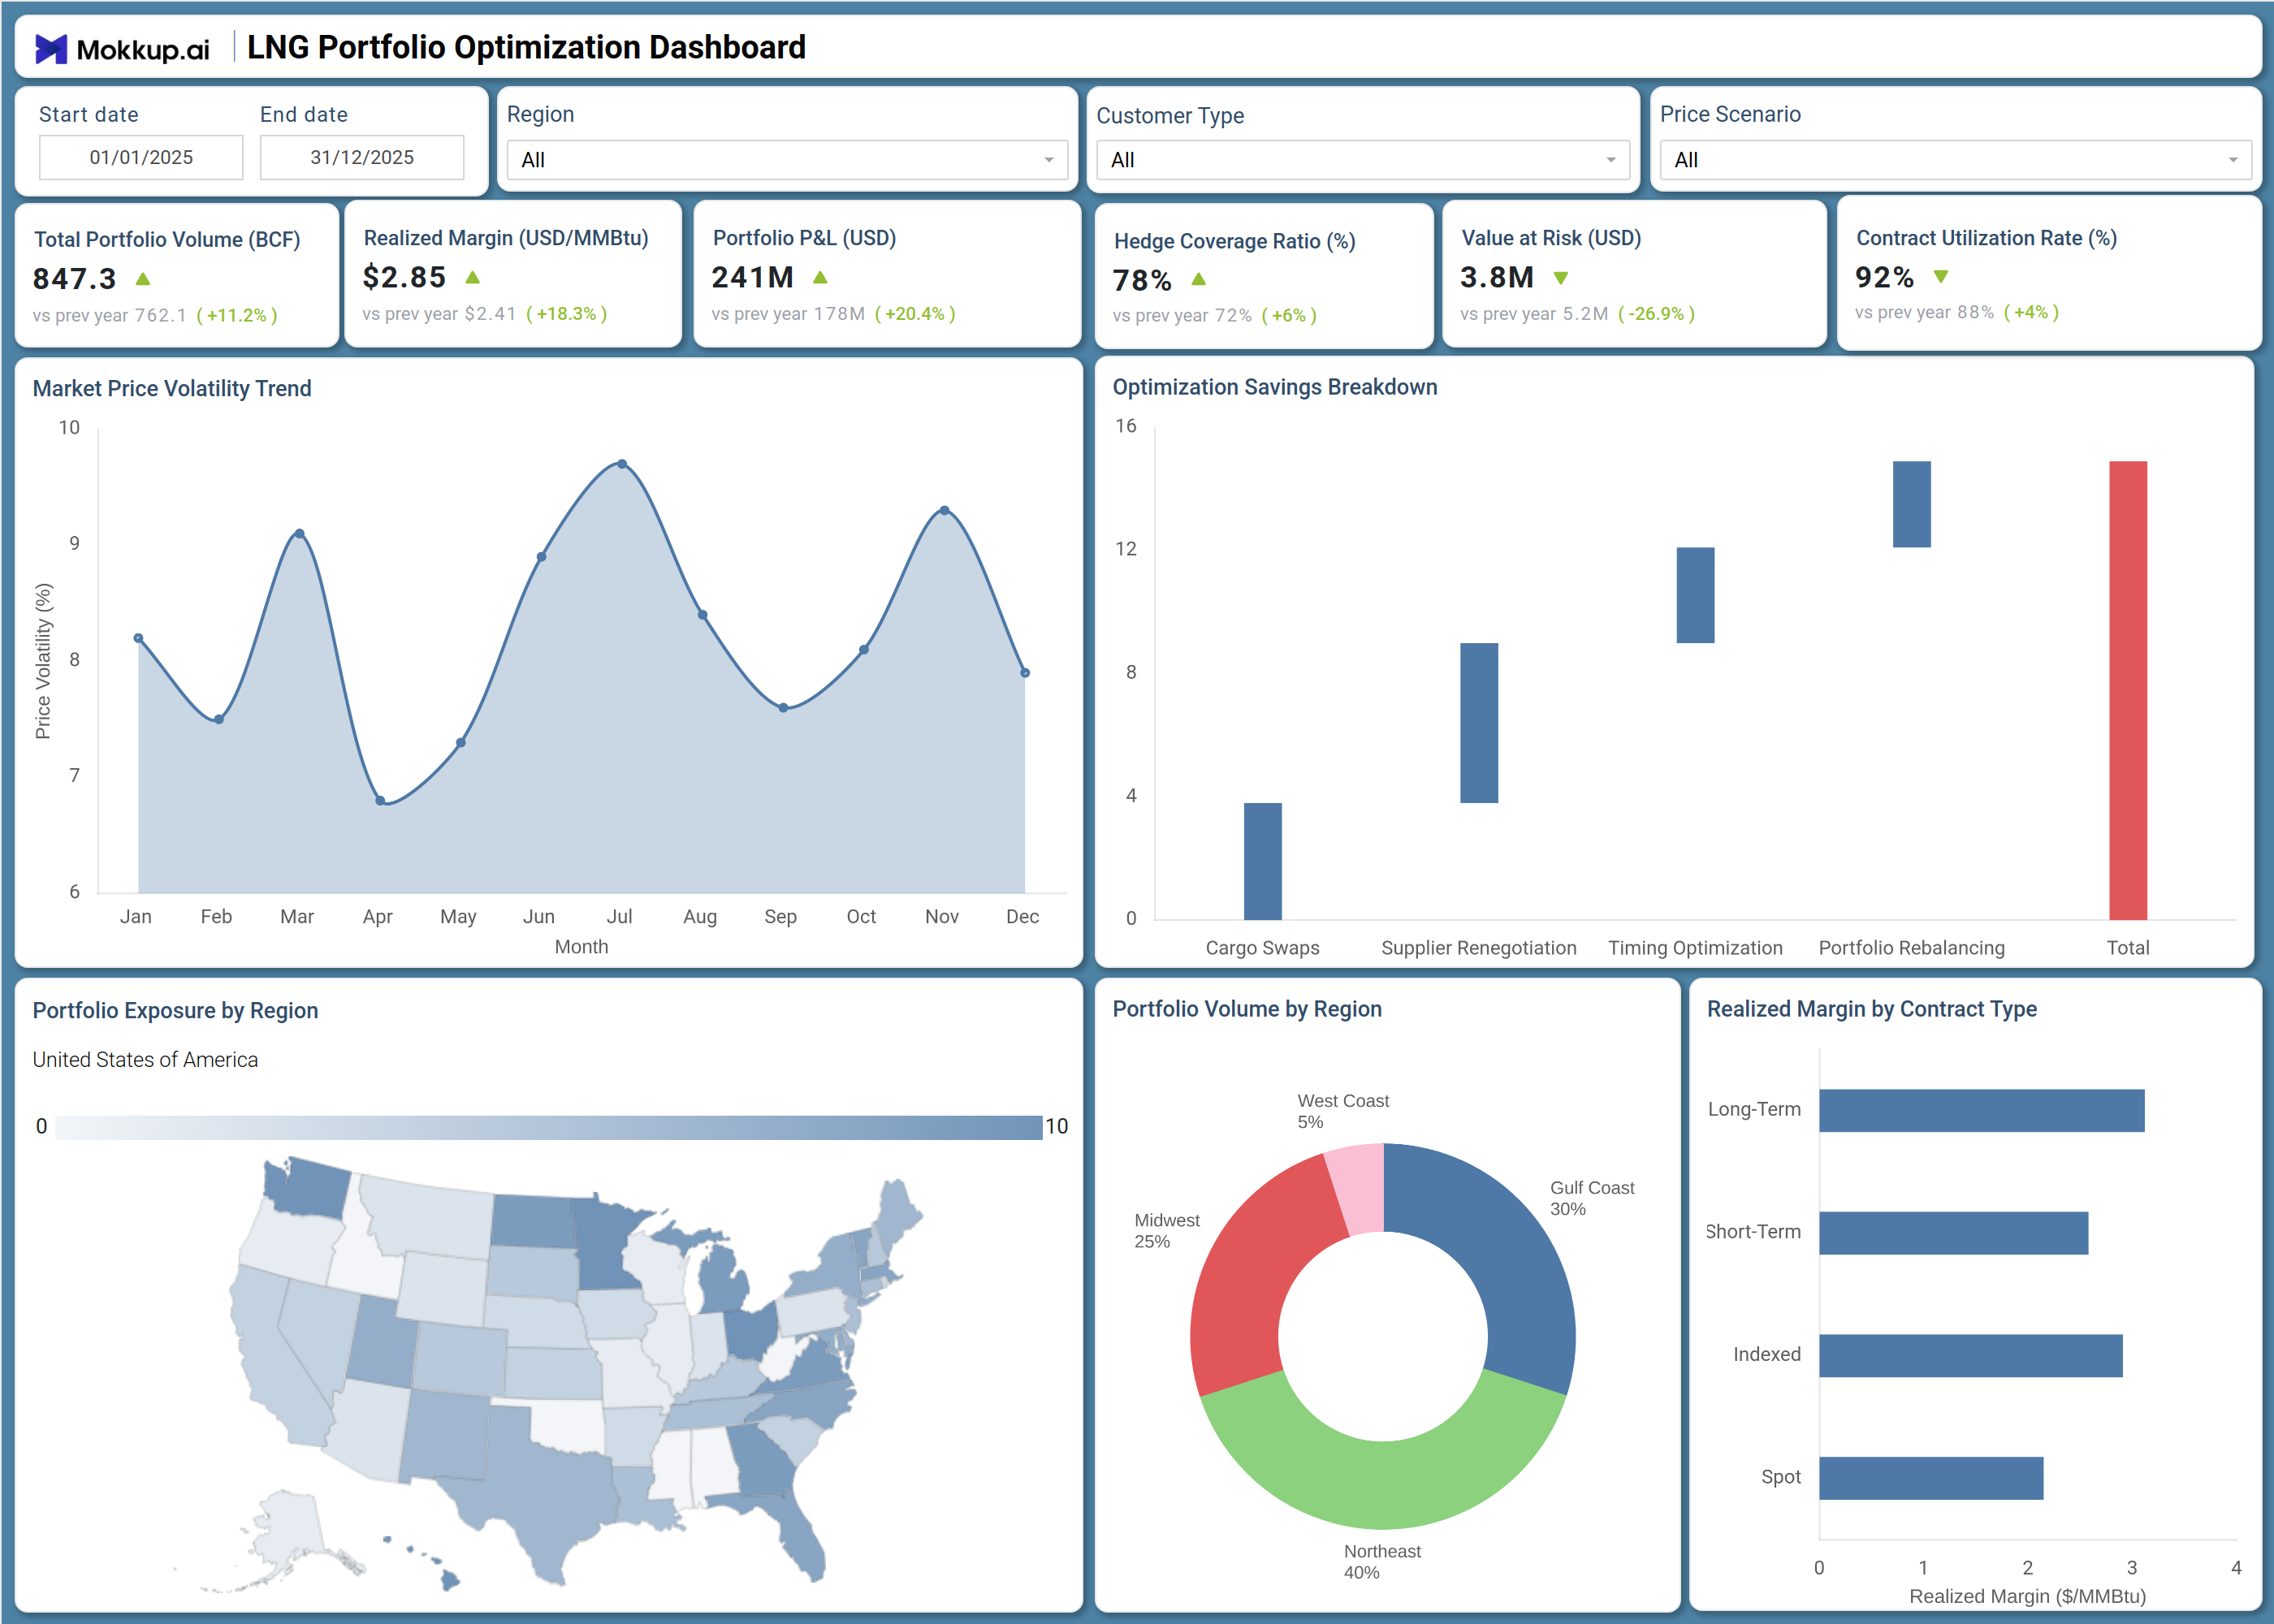Click the December volatility data point
The height and width of the screenshot is (1624, 2274).
[1025, 673]
